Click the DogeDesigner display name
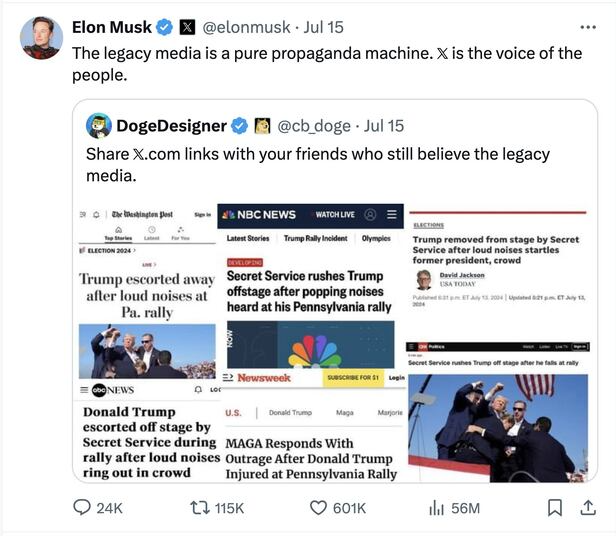Viewport: 616px width, 536px height. (x=171, y=126)
